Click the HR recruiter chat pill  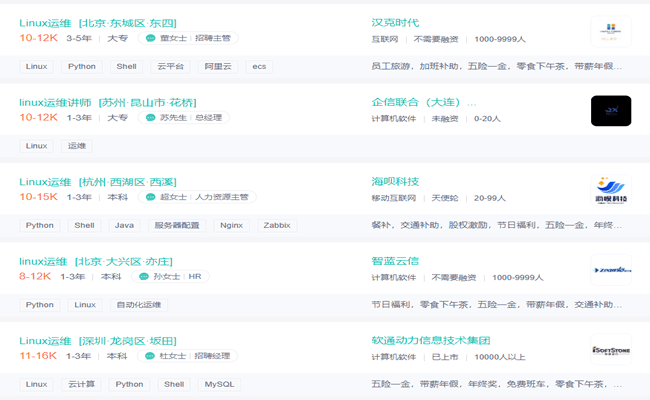point(170,276)
